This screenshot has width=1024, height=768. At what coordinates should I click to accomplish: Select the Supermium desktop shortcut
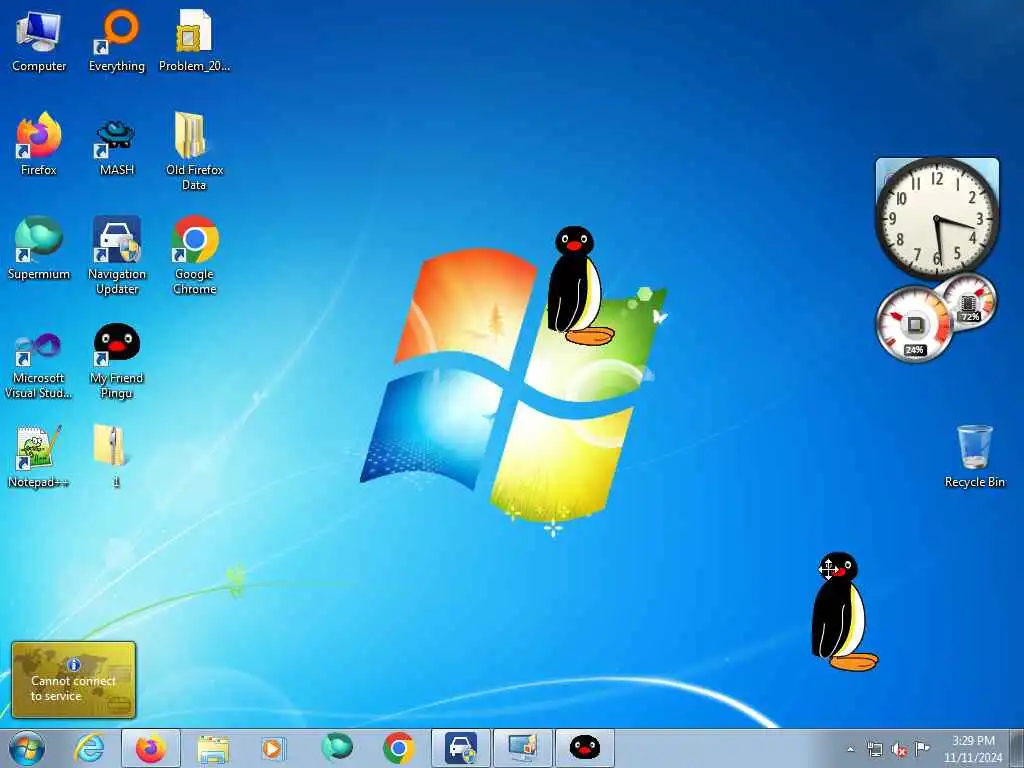pos(39,248)
